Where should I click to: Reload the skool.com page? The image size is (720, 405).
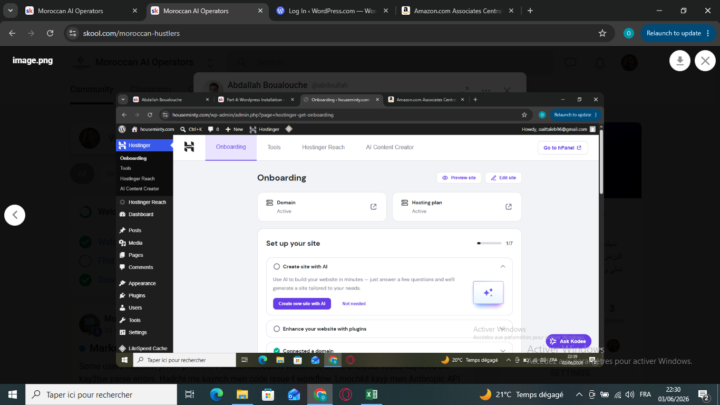(50, 33)
